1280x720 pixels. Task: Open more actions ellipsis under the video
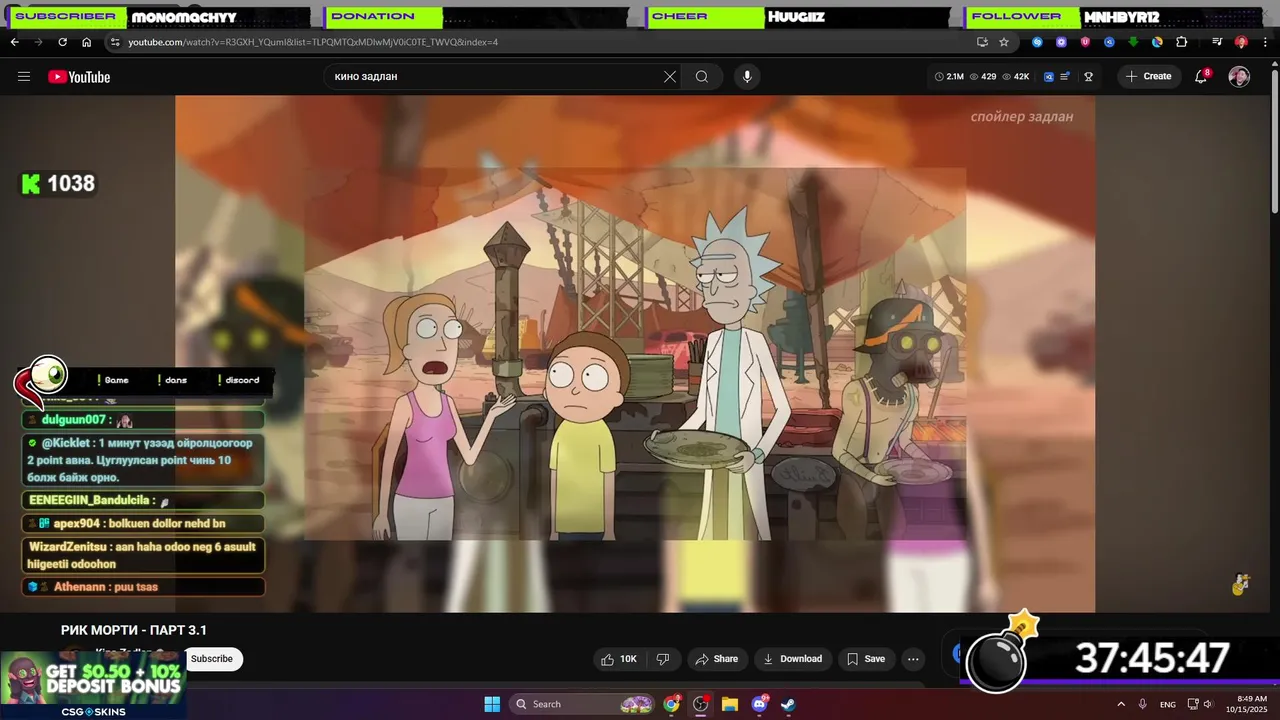pos(913,659)
